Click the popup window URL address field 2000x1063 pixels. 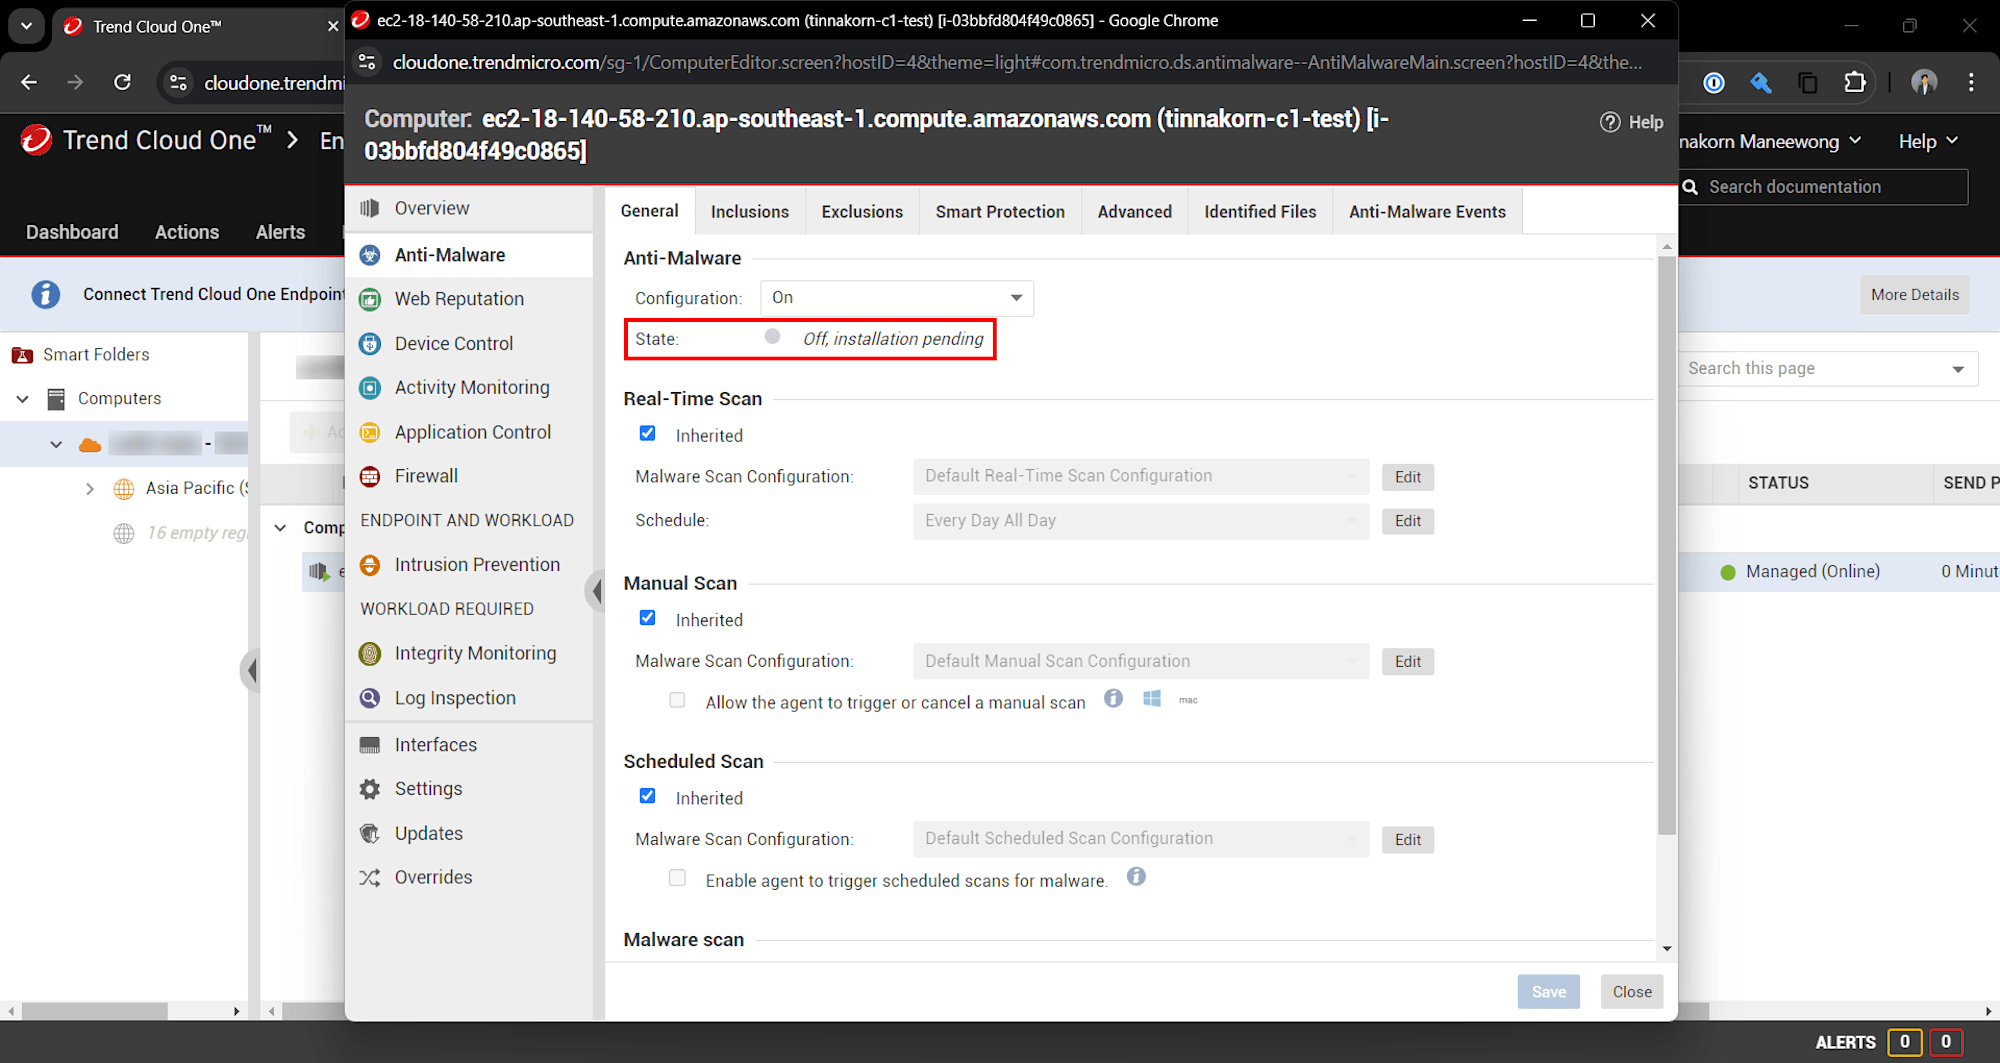click(1017, 62)
